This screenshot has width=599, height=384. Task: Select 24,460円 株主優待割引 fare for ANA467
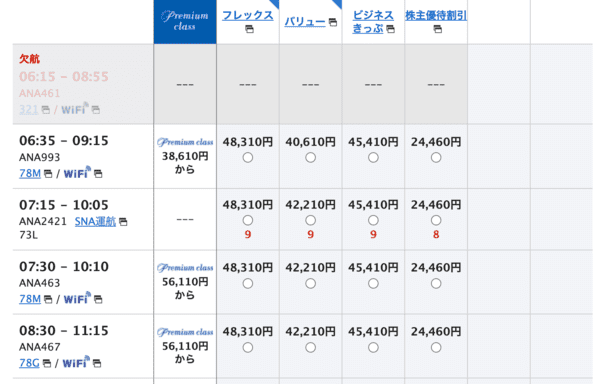[436, 347]
